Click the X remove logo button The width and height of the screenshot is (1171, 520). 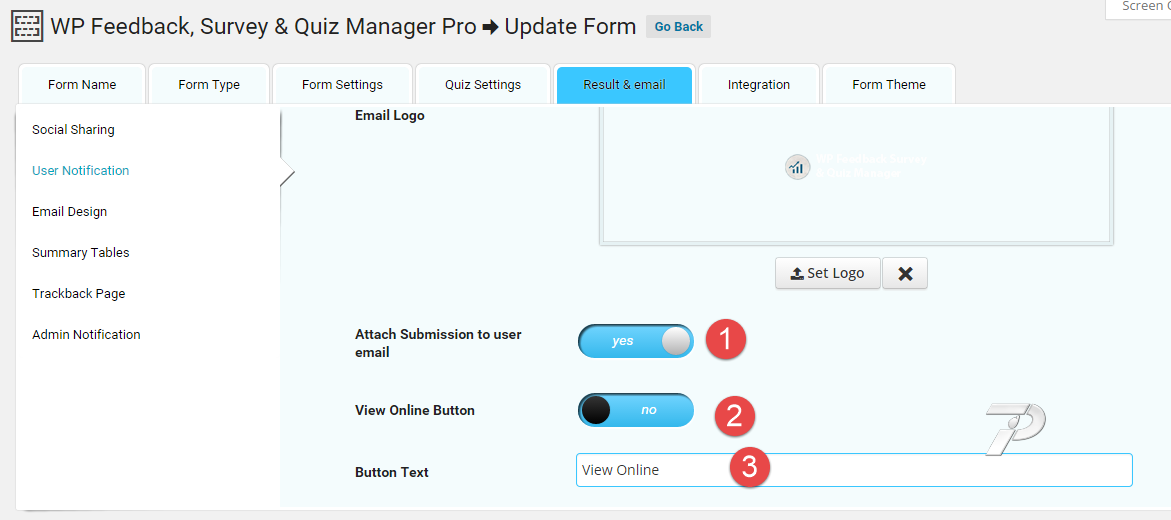905,274
